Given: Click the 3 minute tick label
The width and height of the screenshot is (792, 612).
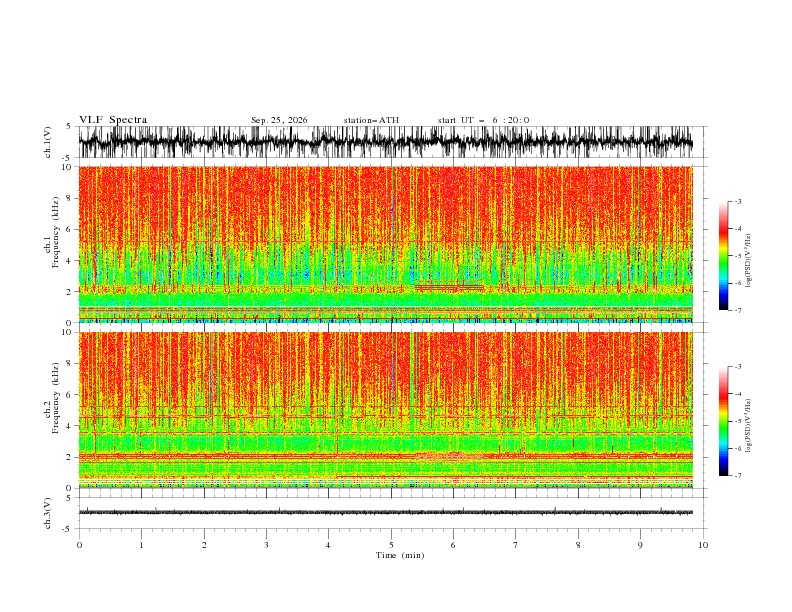Looking at the screenshot, I should [x=266, y=545].
